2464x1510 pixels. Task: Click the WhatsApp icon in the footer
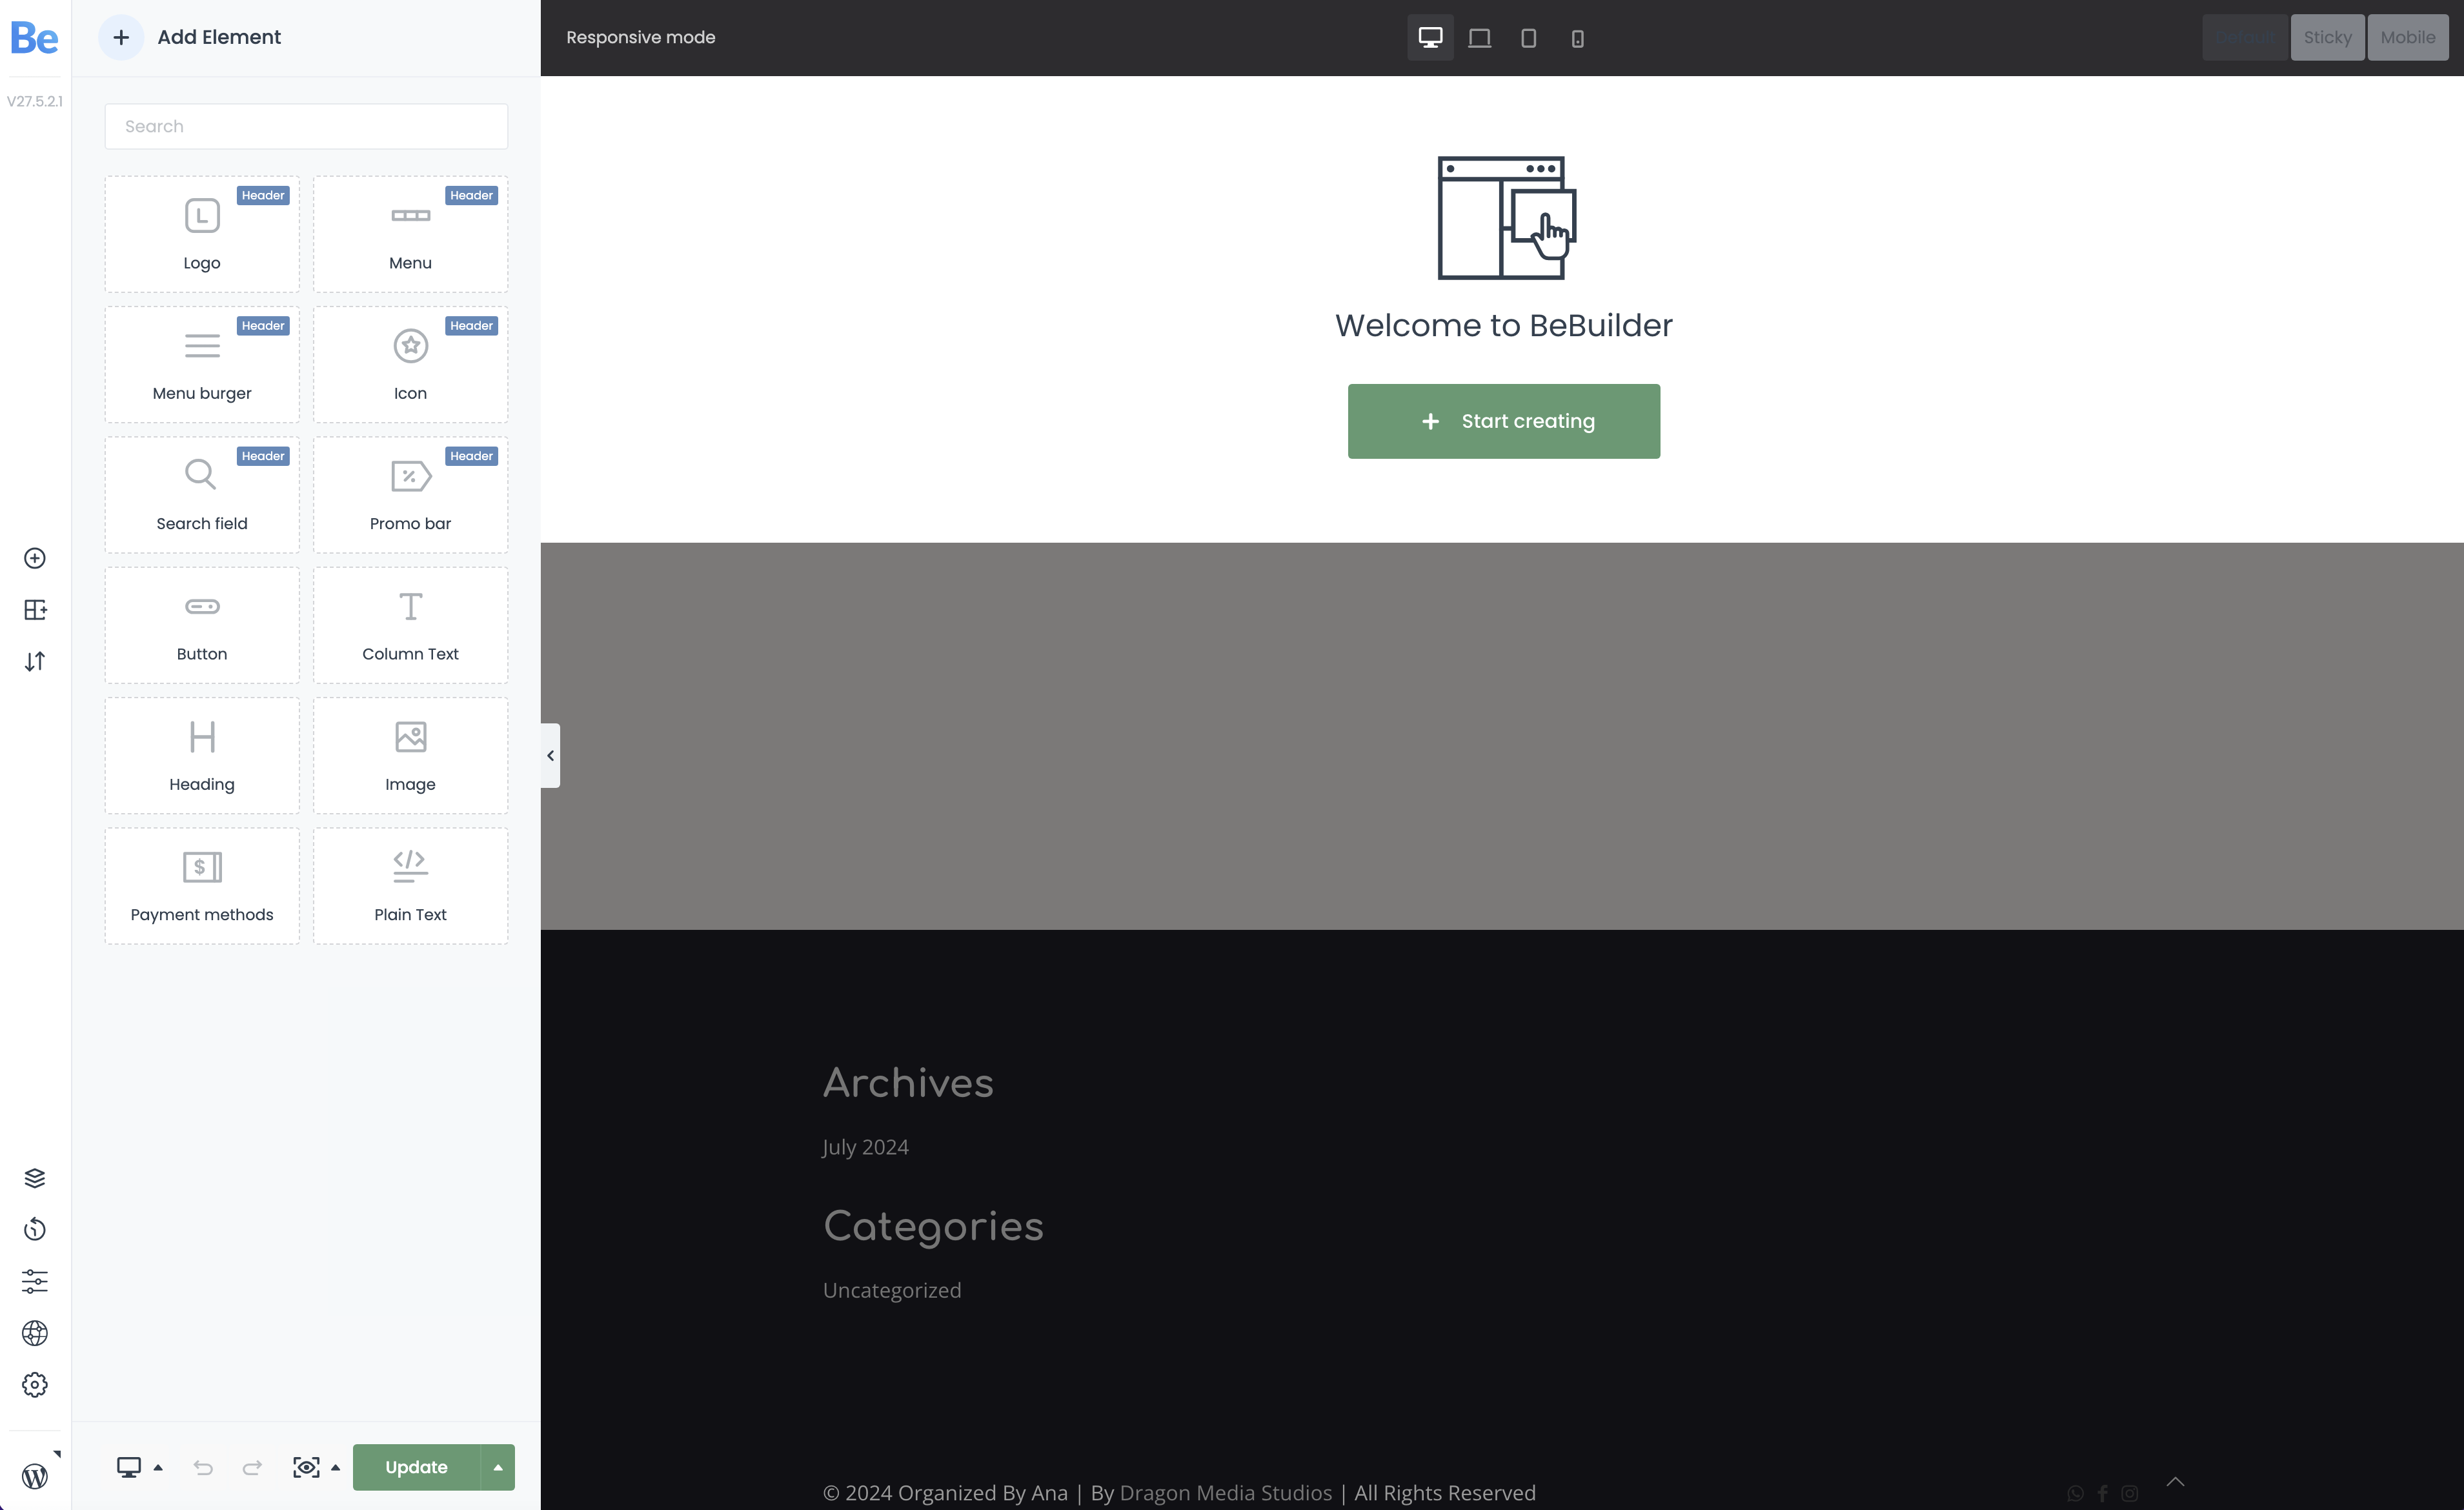[x=2075, y=1493]
